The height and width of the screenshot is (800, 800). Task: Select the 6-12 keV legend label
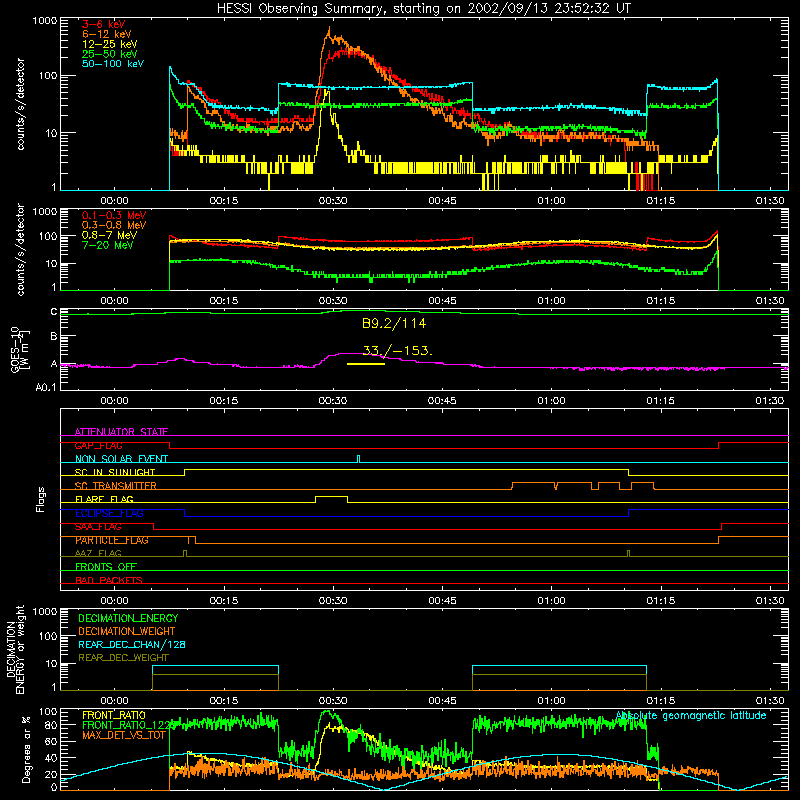point(107,34)
